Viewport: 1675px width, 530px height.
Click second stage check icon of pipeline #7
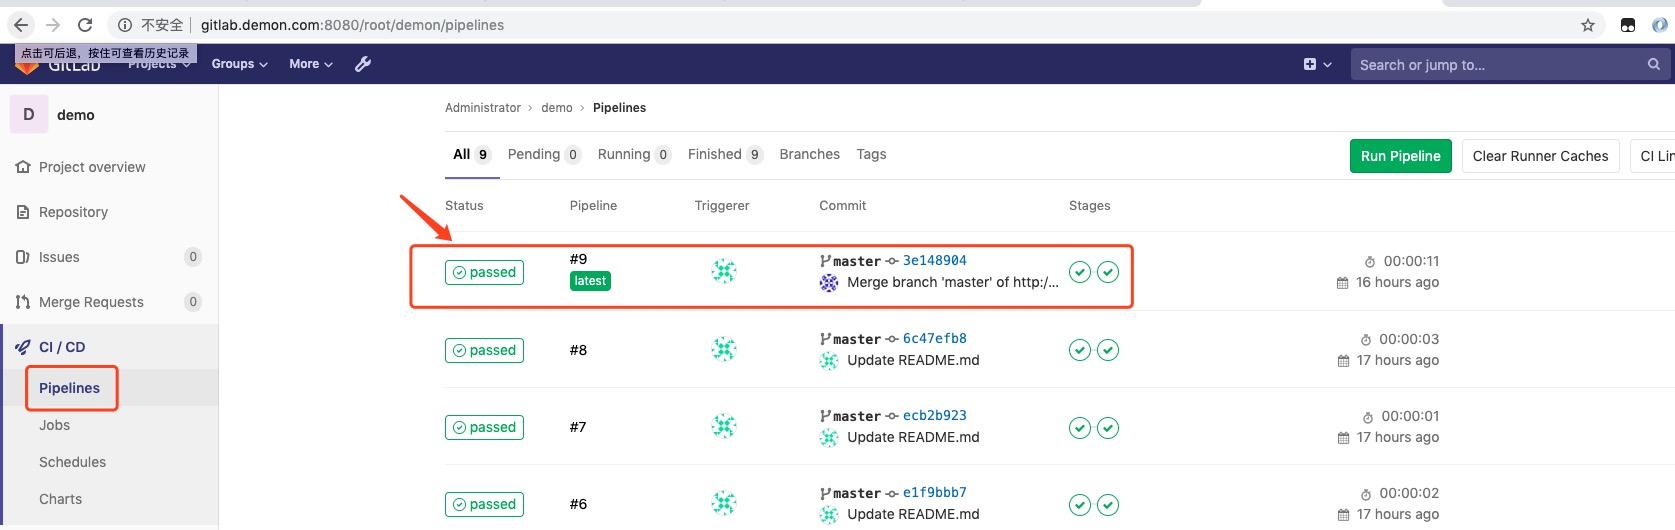pyautogui.click(x=1108, y=428)
